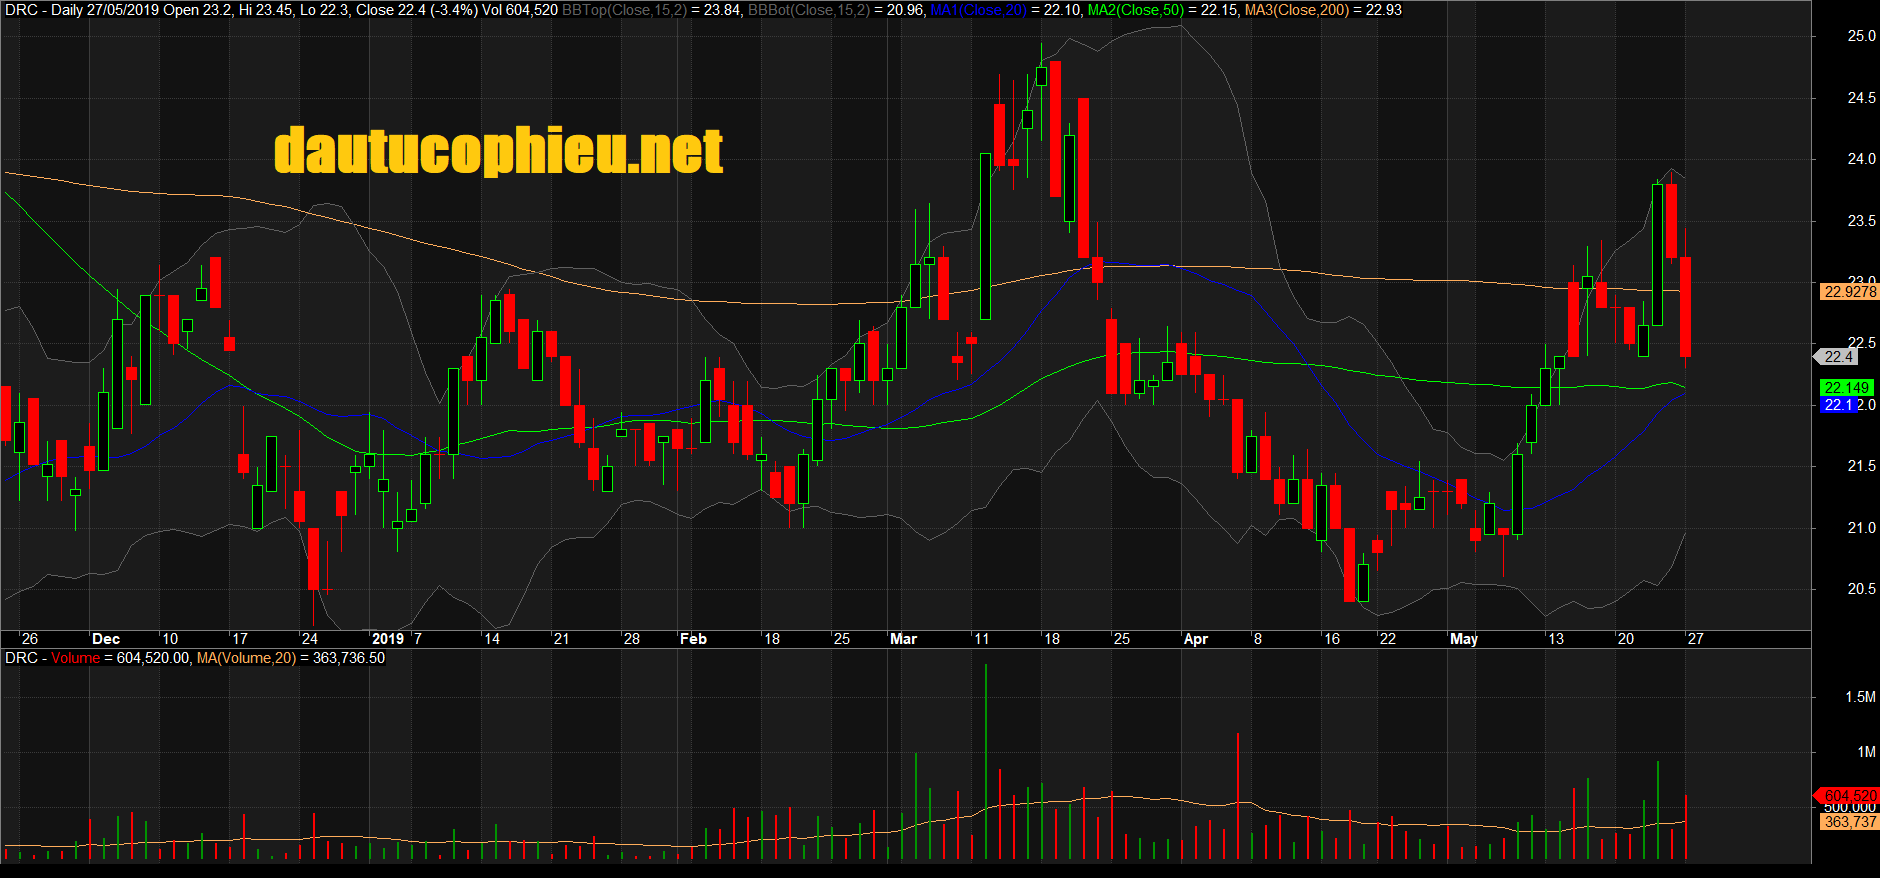The image size is (1880, 878).
Task: Click the "13" date marker on axis
Action: [1556, 639]
